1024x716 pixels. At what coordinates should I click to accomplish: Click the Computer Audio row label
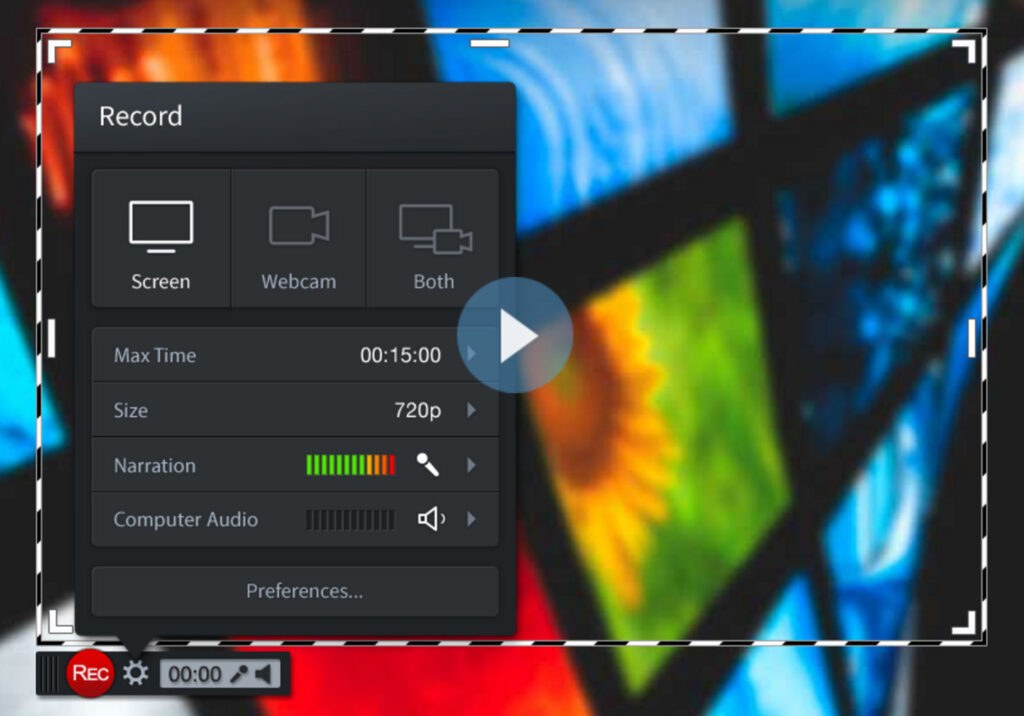tap(185, 519)
